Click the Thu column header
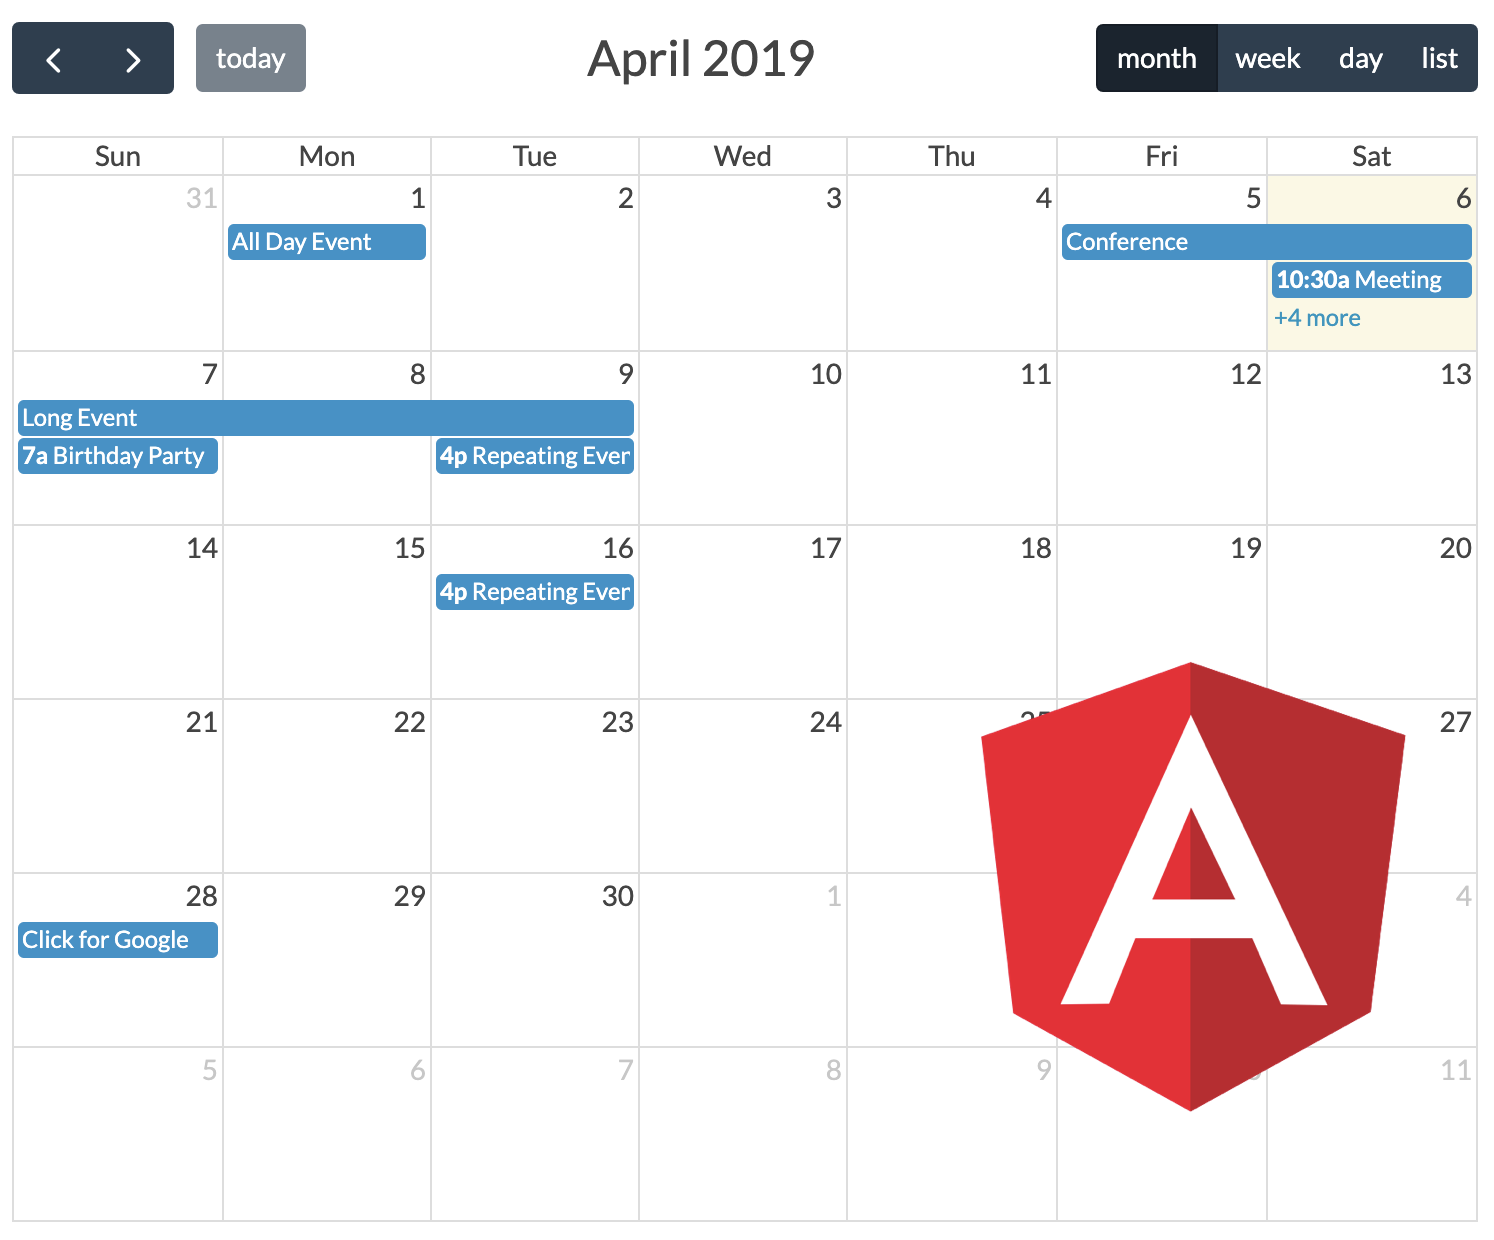Screen dimensions: 1494x1240 coord(952,156)
